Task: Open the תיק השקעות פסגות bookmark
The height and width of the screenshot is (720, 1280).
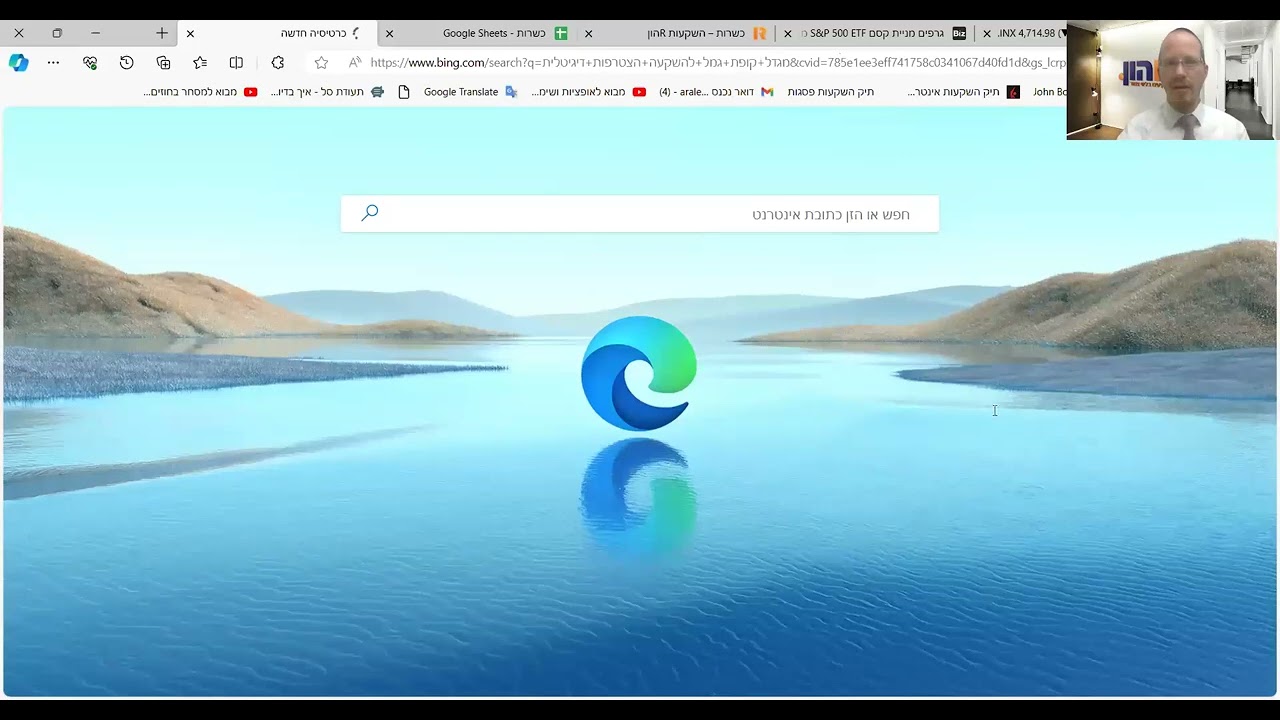Action: click(830, 92)
